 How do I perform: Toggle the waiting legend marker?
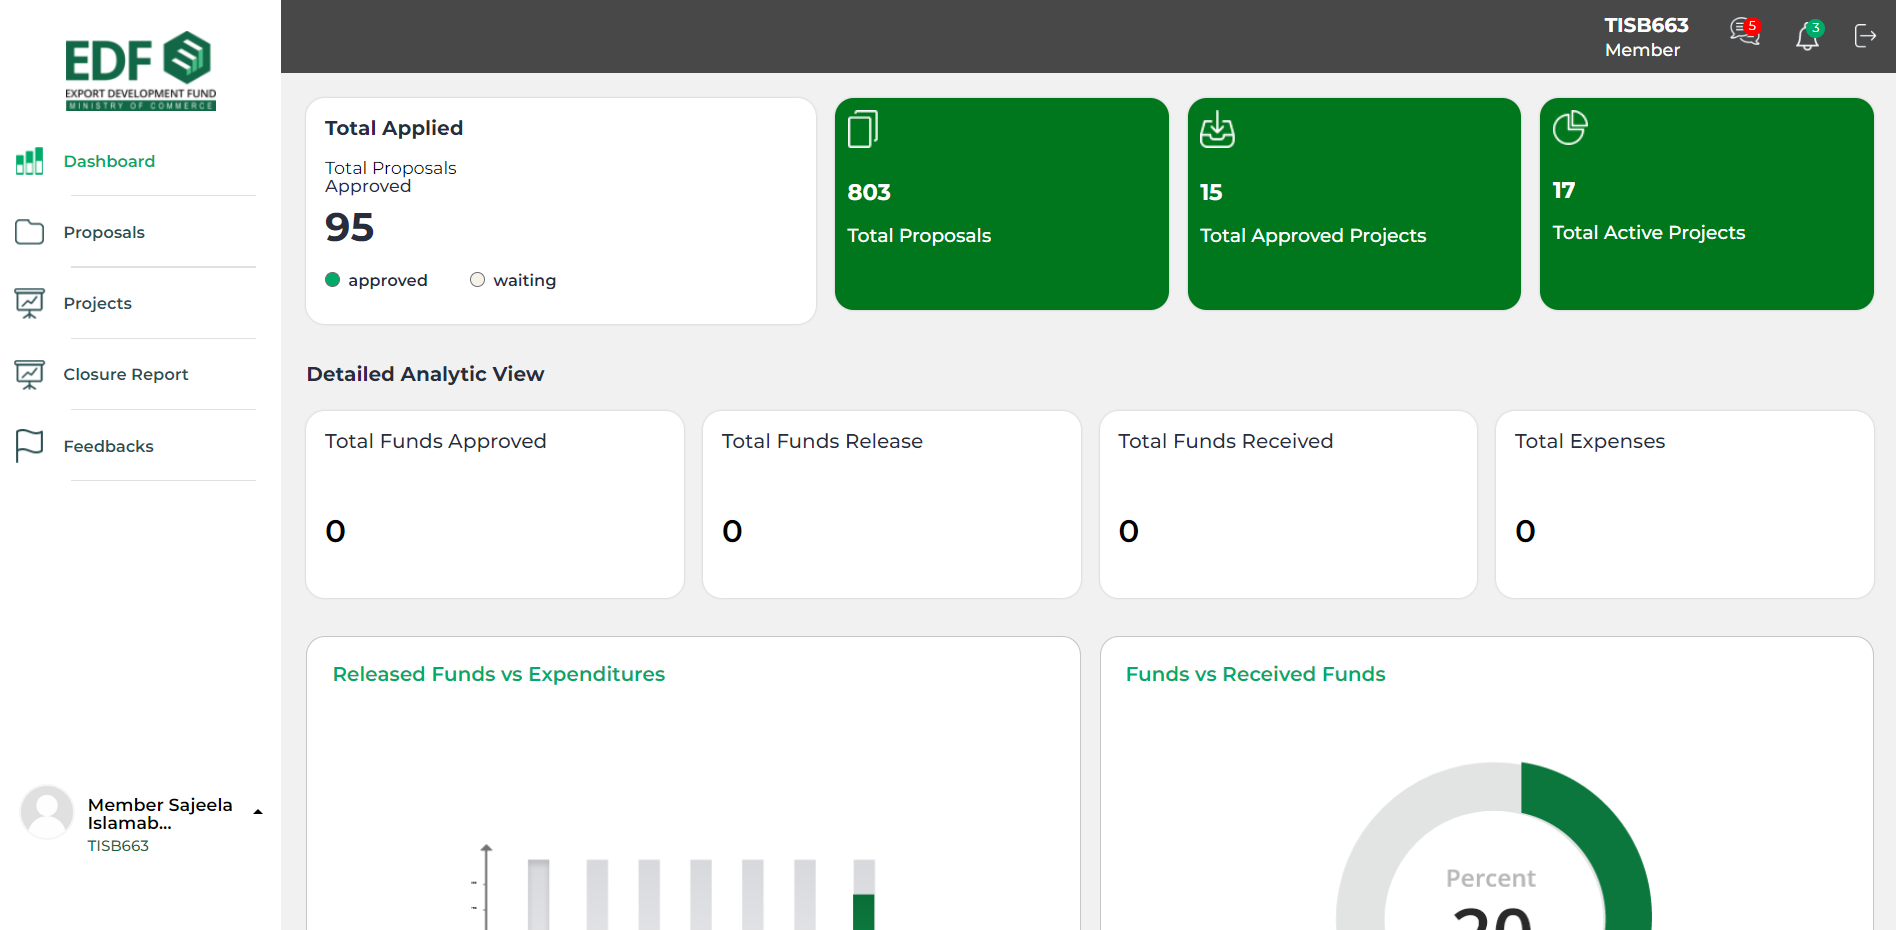pos(477,280)
